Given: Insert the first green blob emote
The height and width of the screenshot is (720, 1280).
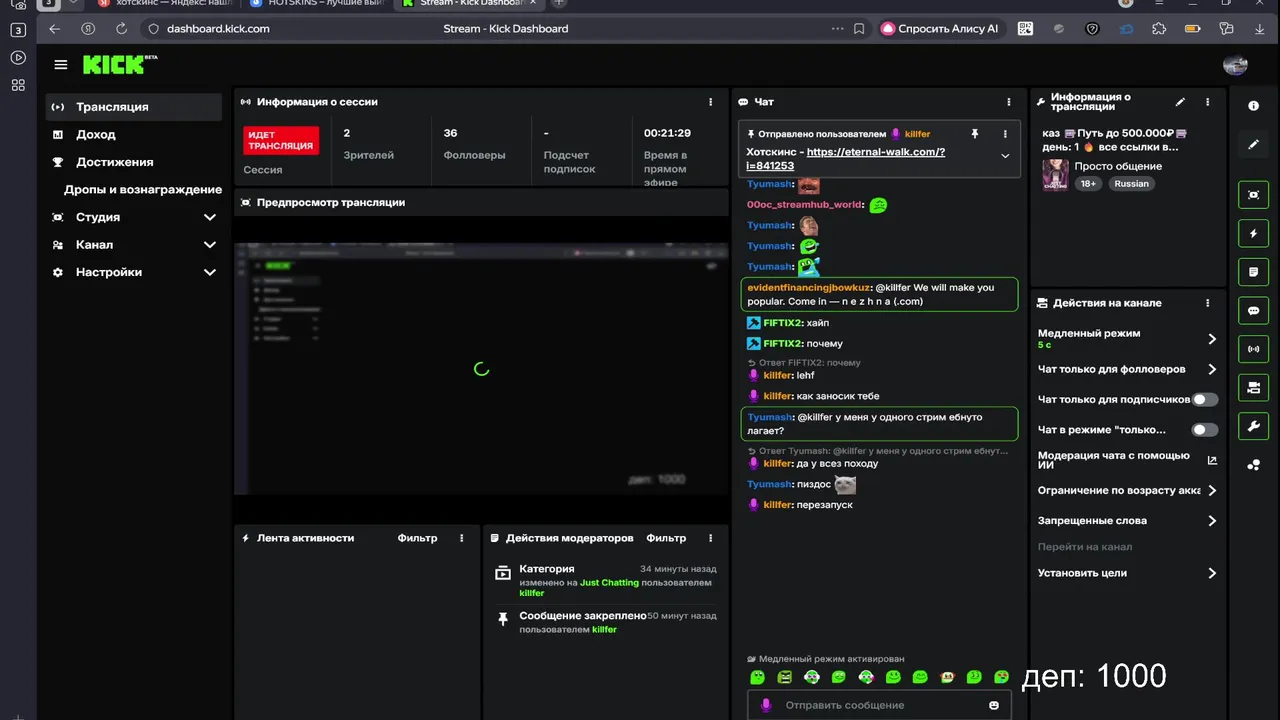Looking at the screenshot, I should 757,677.
